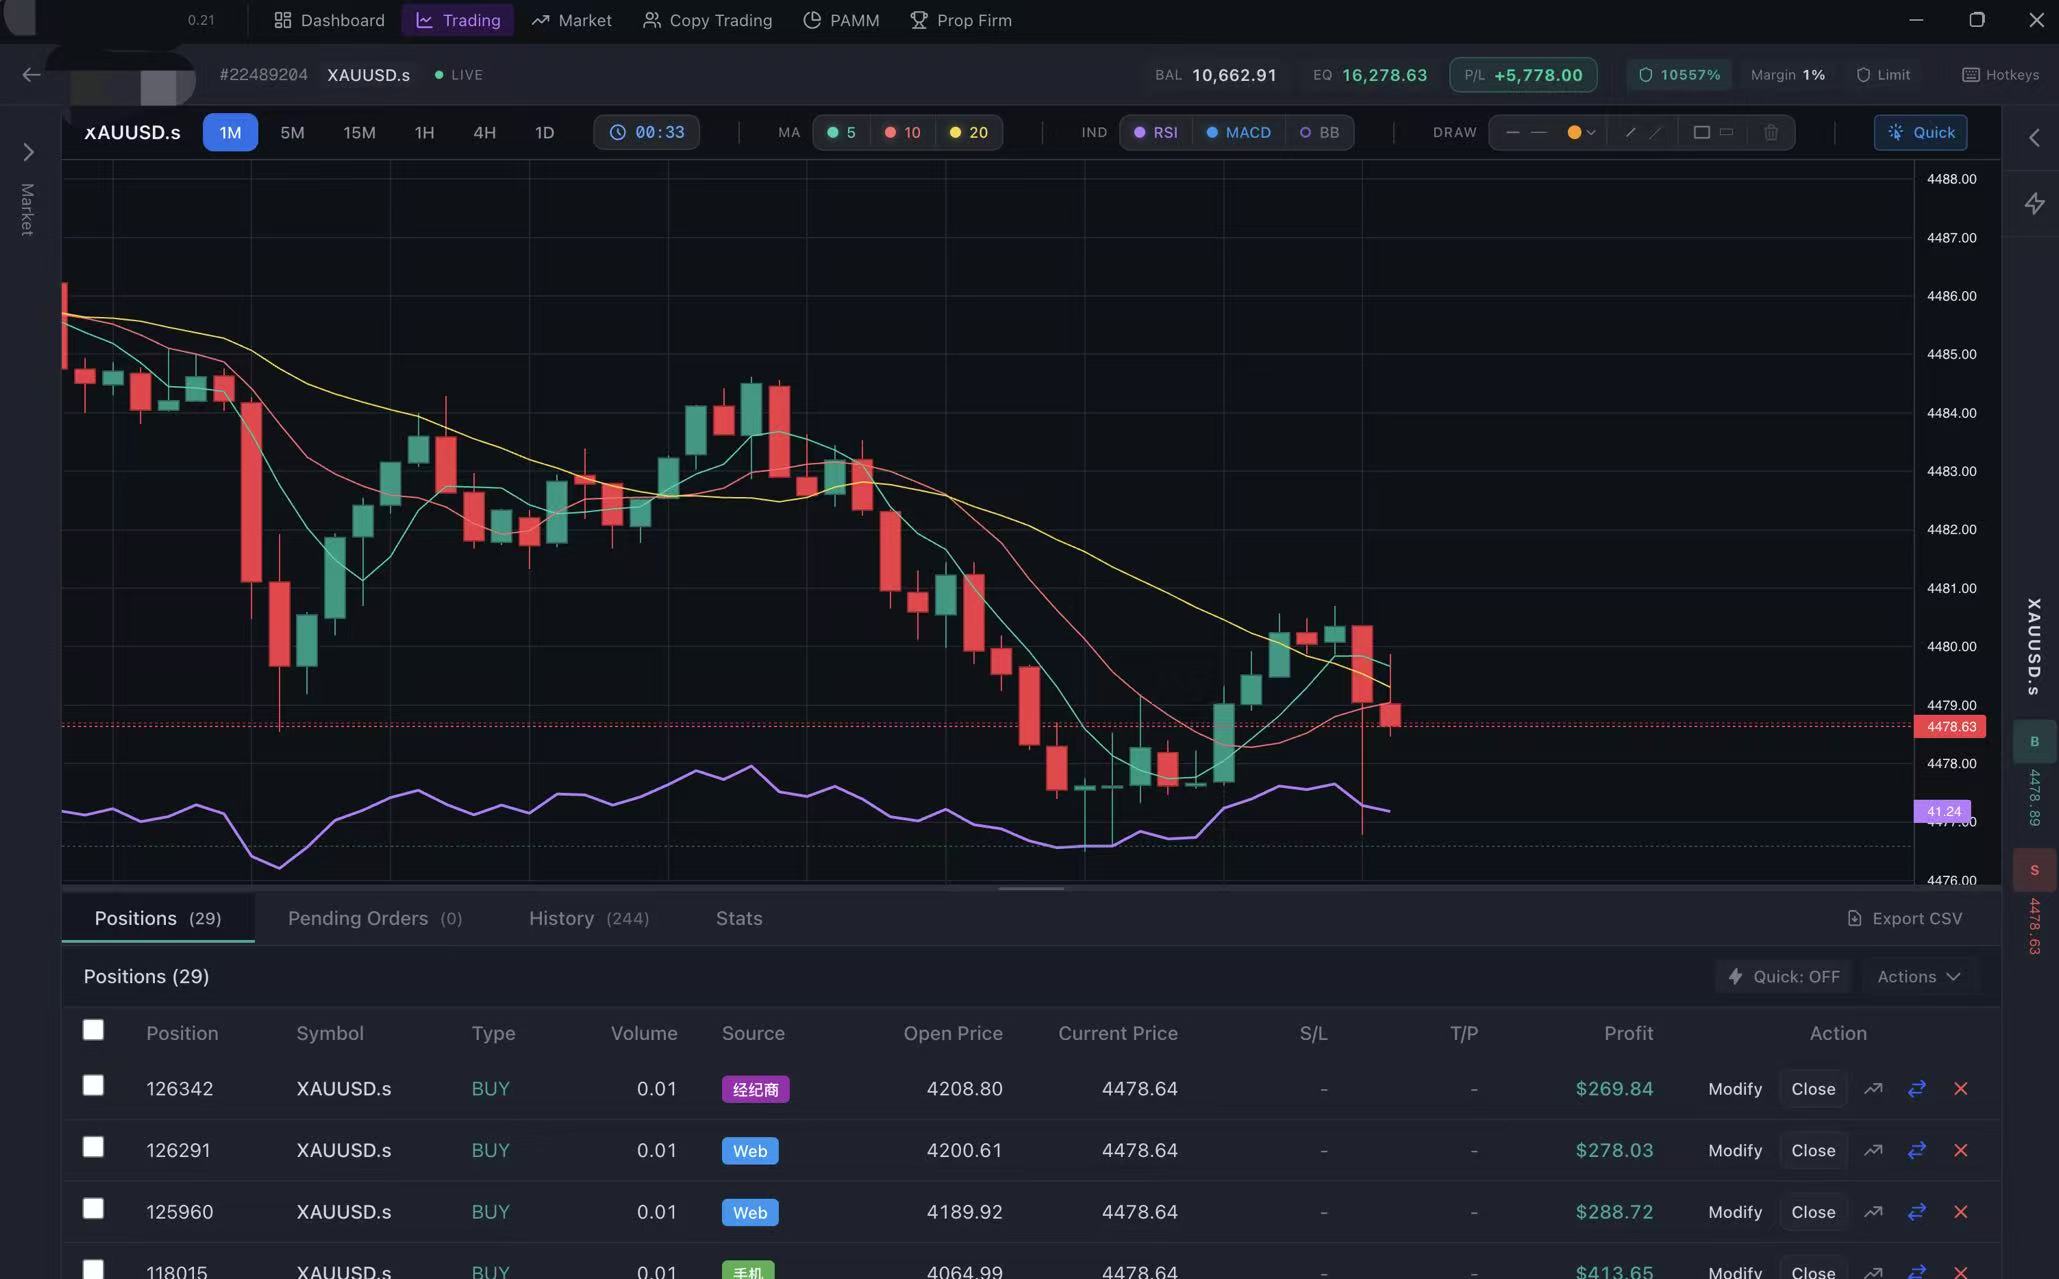Switch to the History tab
This screenshot has height=1279, width=2059.
coord(588,918)
